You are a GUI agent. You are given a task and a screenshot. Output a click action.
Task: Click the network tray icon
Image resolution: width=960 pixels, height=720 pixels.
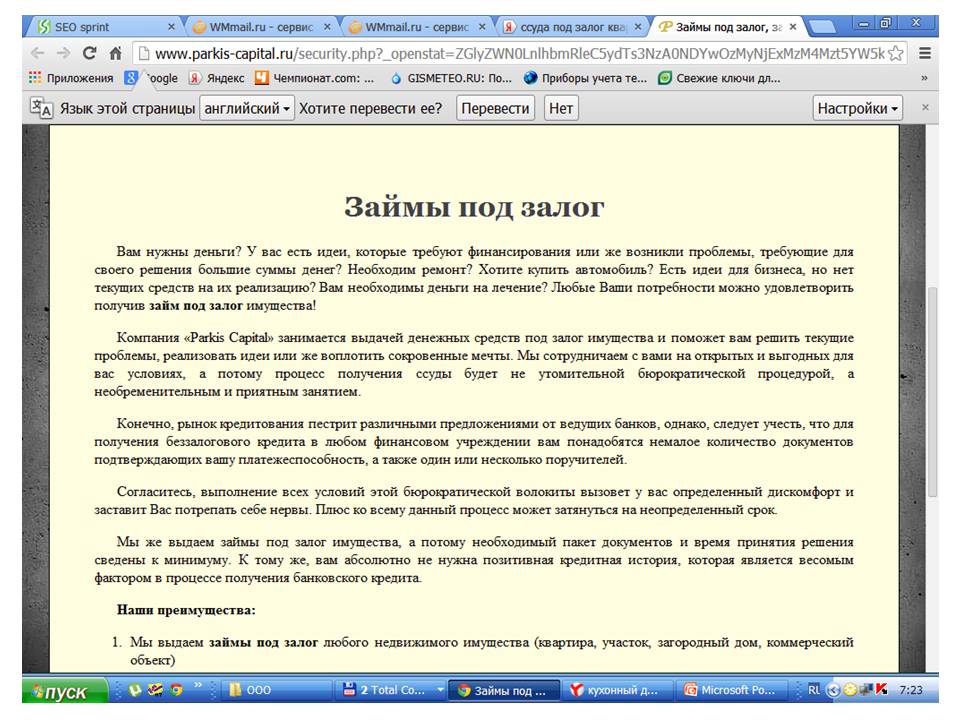[866, 690]
